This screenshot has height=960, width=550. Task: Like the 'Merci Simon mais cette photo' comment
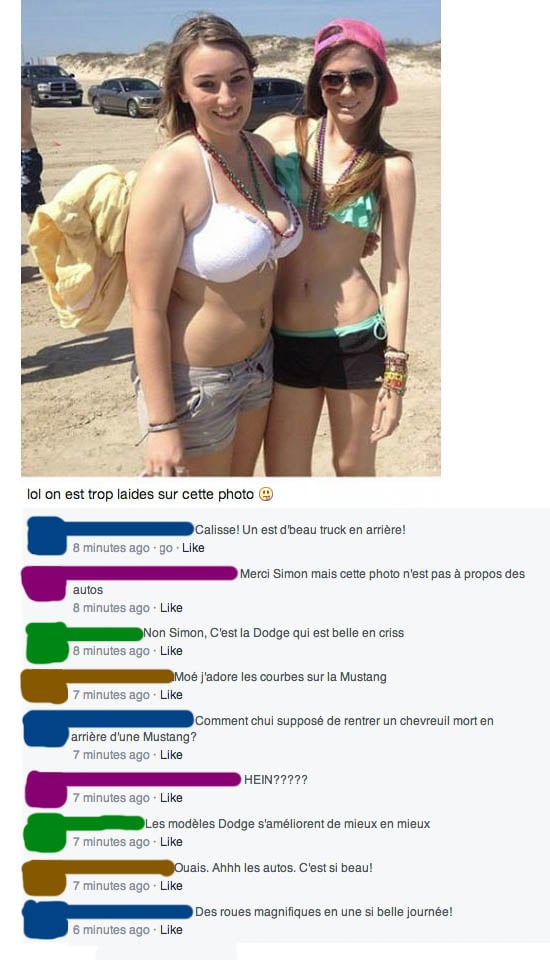[171, 608]
